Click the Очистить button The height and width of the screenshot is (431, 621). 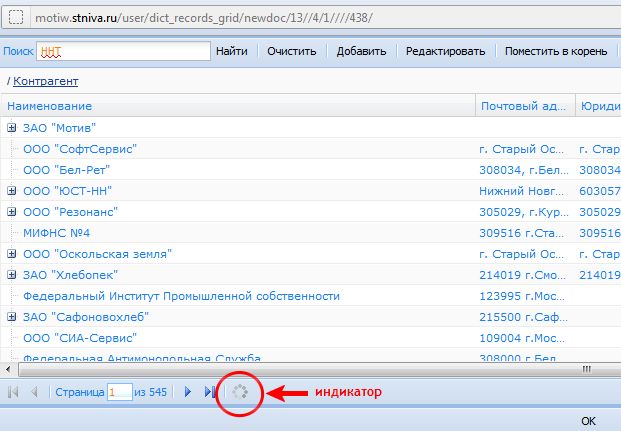291,52
